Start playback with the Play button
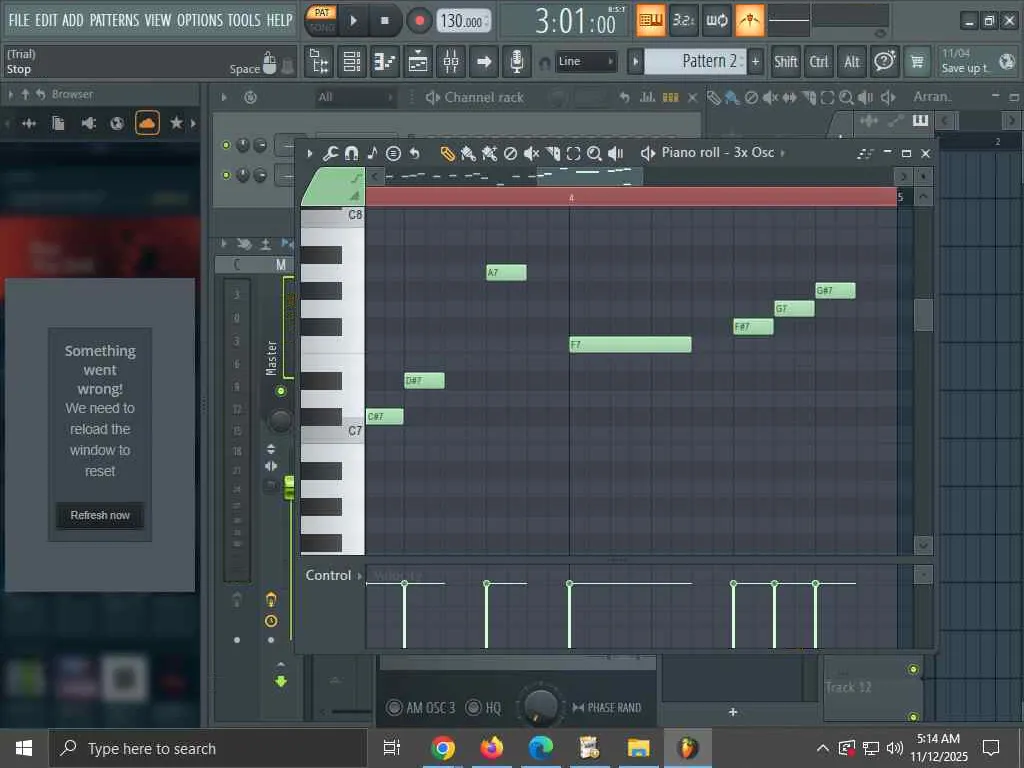This screenshot has width=1024, height=768. tap(353, 21)
